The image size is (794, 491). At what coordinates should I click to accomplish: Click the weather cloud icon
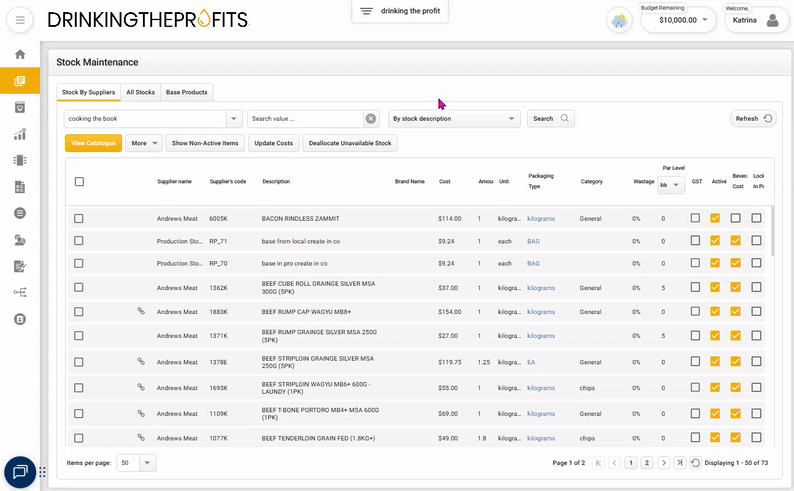pyautogui.click(x=619, y=20)
